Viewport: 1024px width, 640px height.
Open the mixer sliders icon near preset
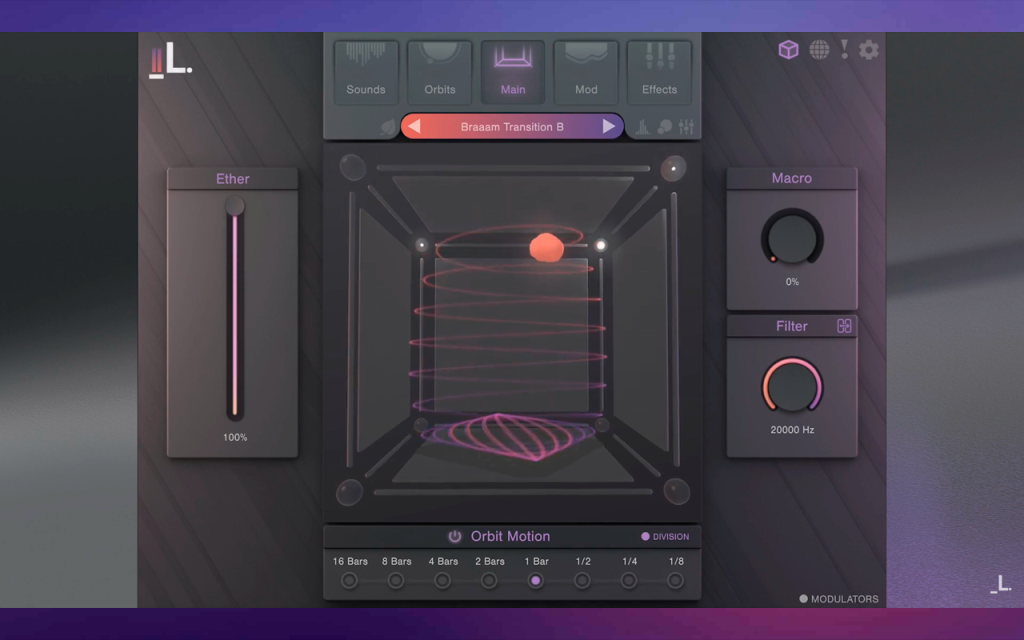click(x=686, y=127)
